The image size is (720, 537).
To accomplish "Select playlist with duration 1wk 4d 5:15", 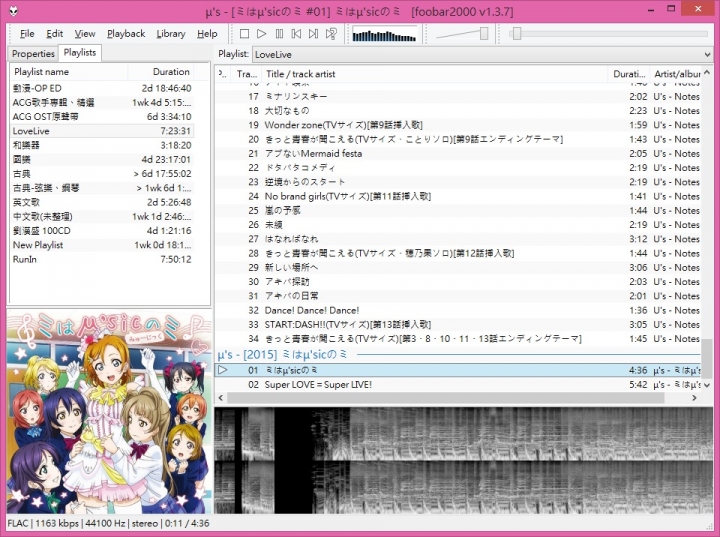I will click(102, 102).
